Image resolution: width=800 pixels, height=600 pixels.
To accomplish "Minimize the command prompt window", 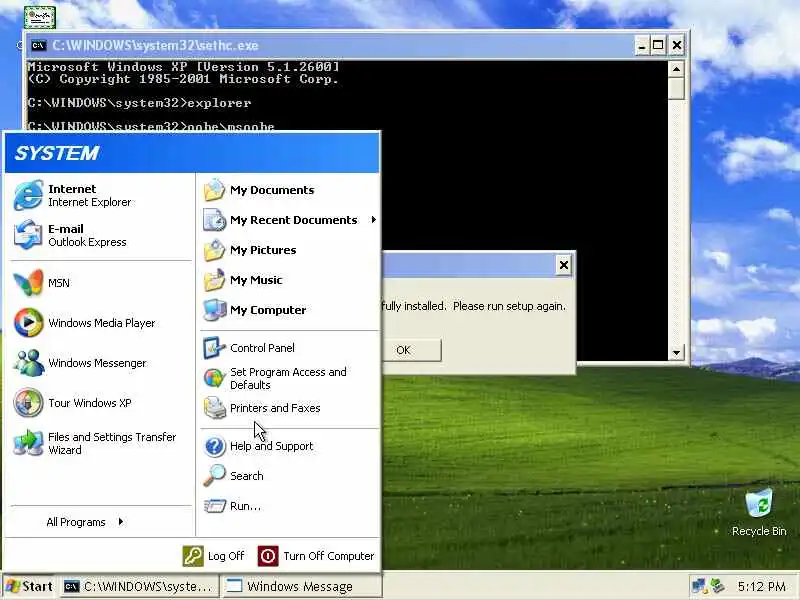I will click(x=642, y=45).
